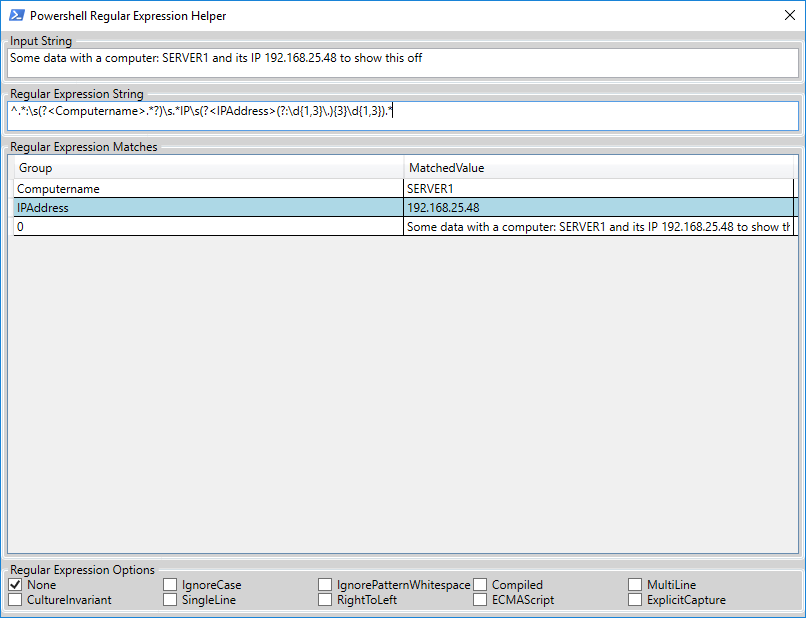Click the Regular Expression String field
The image size is (806, 618).
point(403,115)
